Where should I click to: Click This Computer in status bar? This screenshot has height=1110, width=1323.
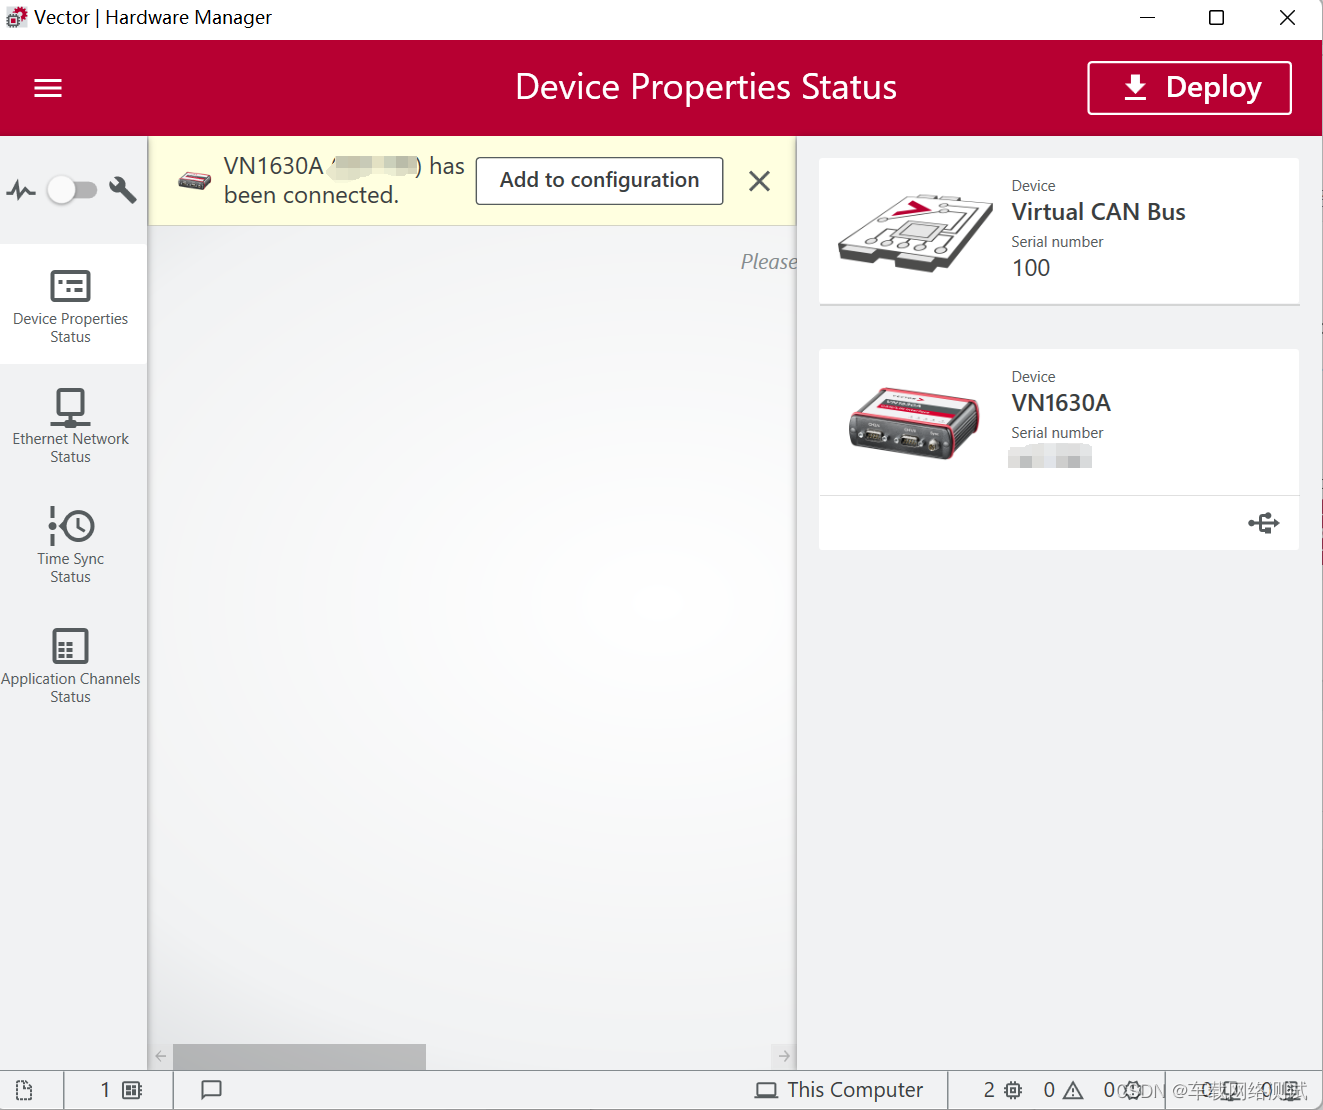838,1090
